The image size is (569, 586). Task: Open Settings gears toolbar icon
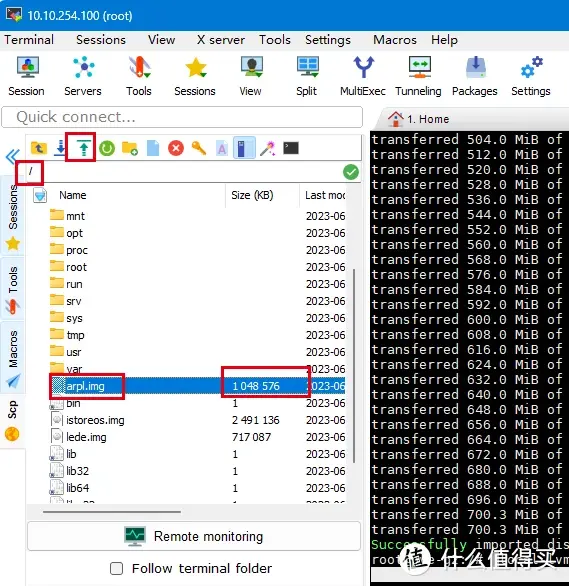pyautogui.click(x=531, y=76)
